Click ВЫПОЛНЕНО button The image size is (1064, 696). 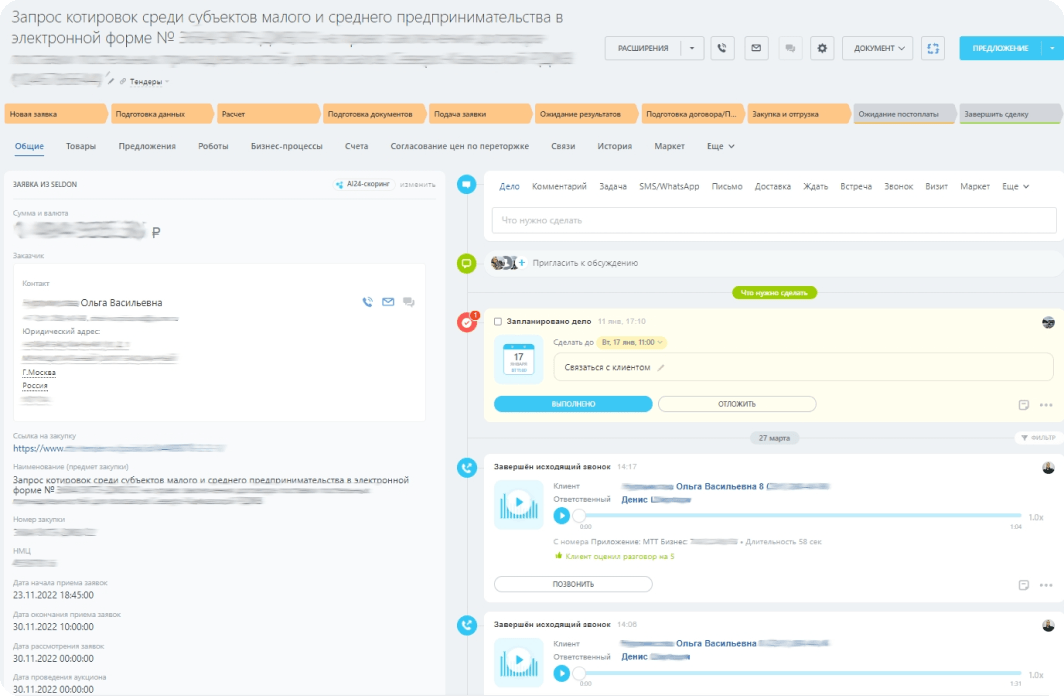[x=573, y=404]
